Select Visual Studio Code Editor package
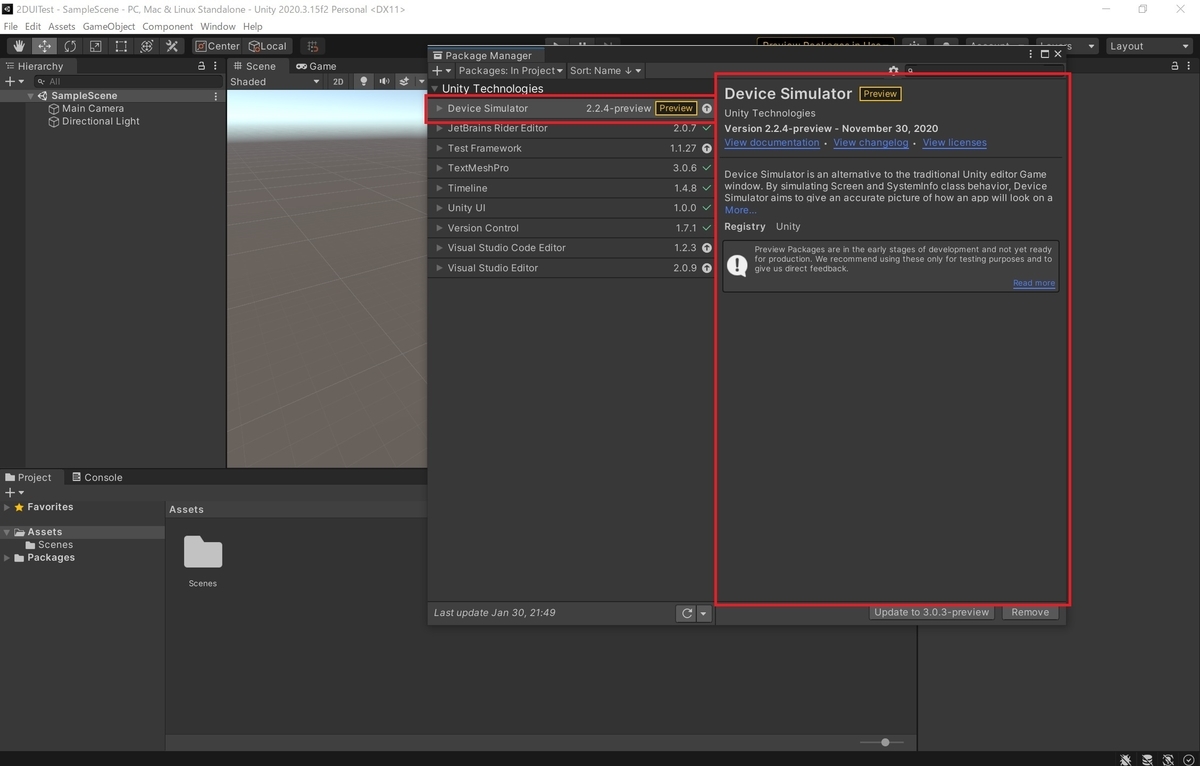 pos(571,248)
